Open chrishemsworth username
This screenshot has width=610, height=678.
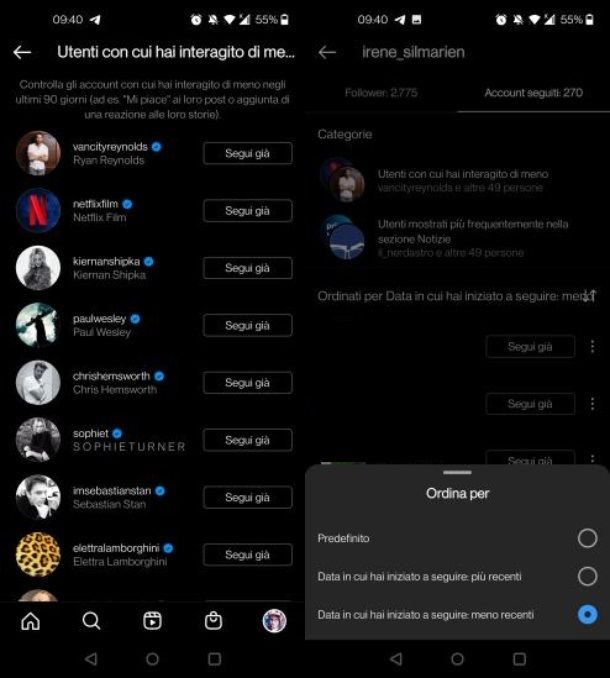pos(112,376)
